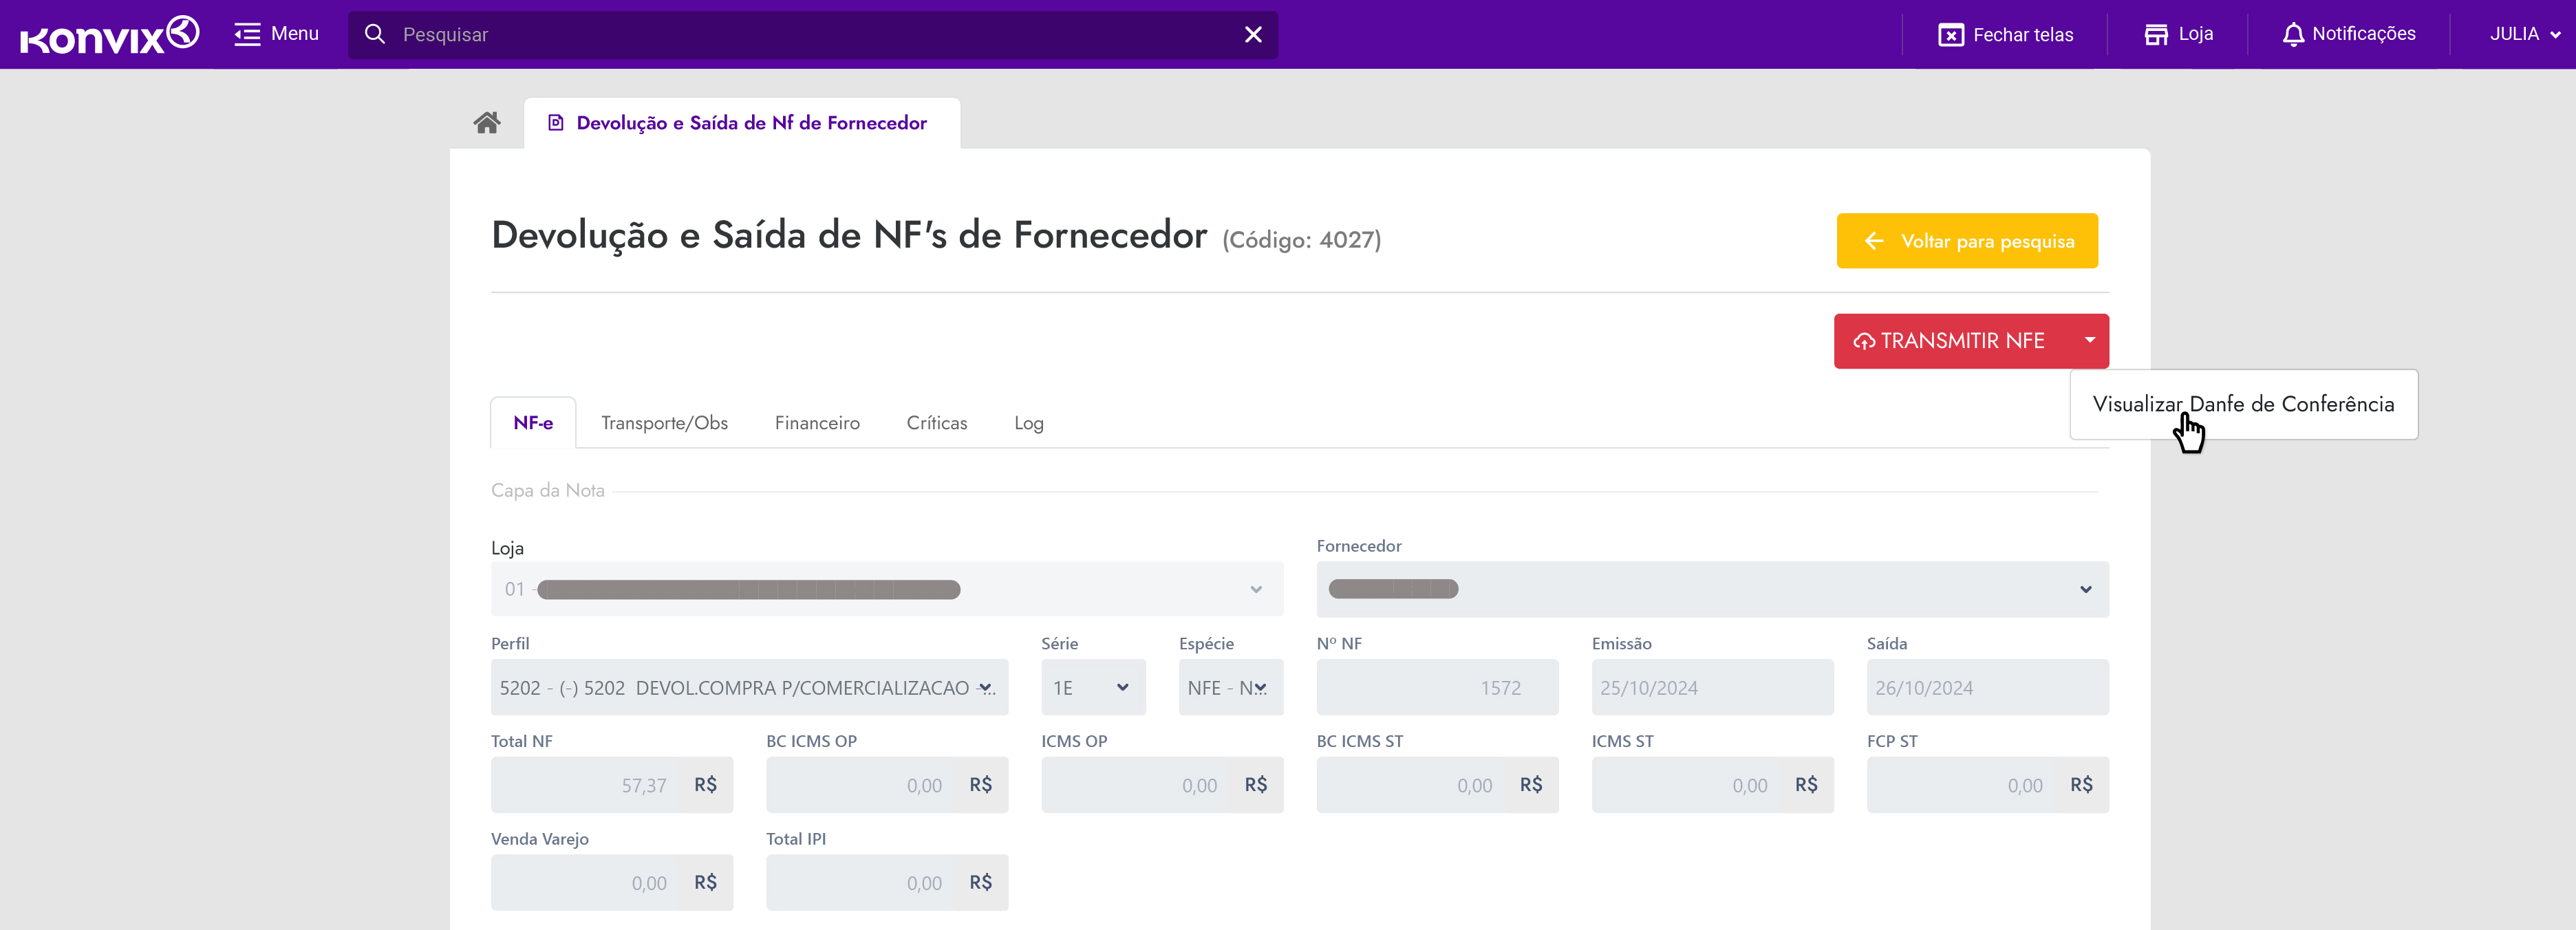Image resolution: width=2576 pixels, height=930 pixels.
Task: Open the Espécie dropdown
Action: coord(1230,688)
